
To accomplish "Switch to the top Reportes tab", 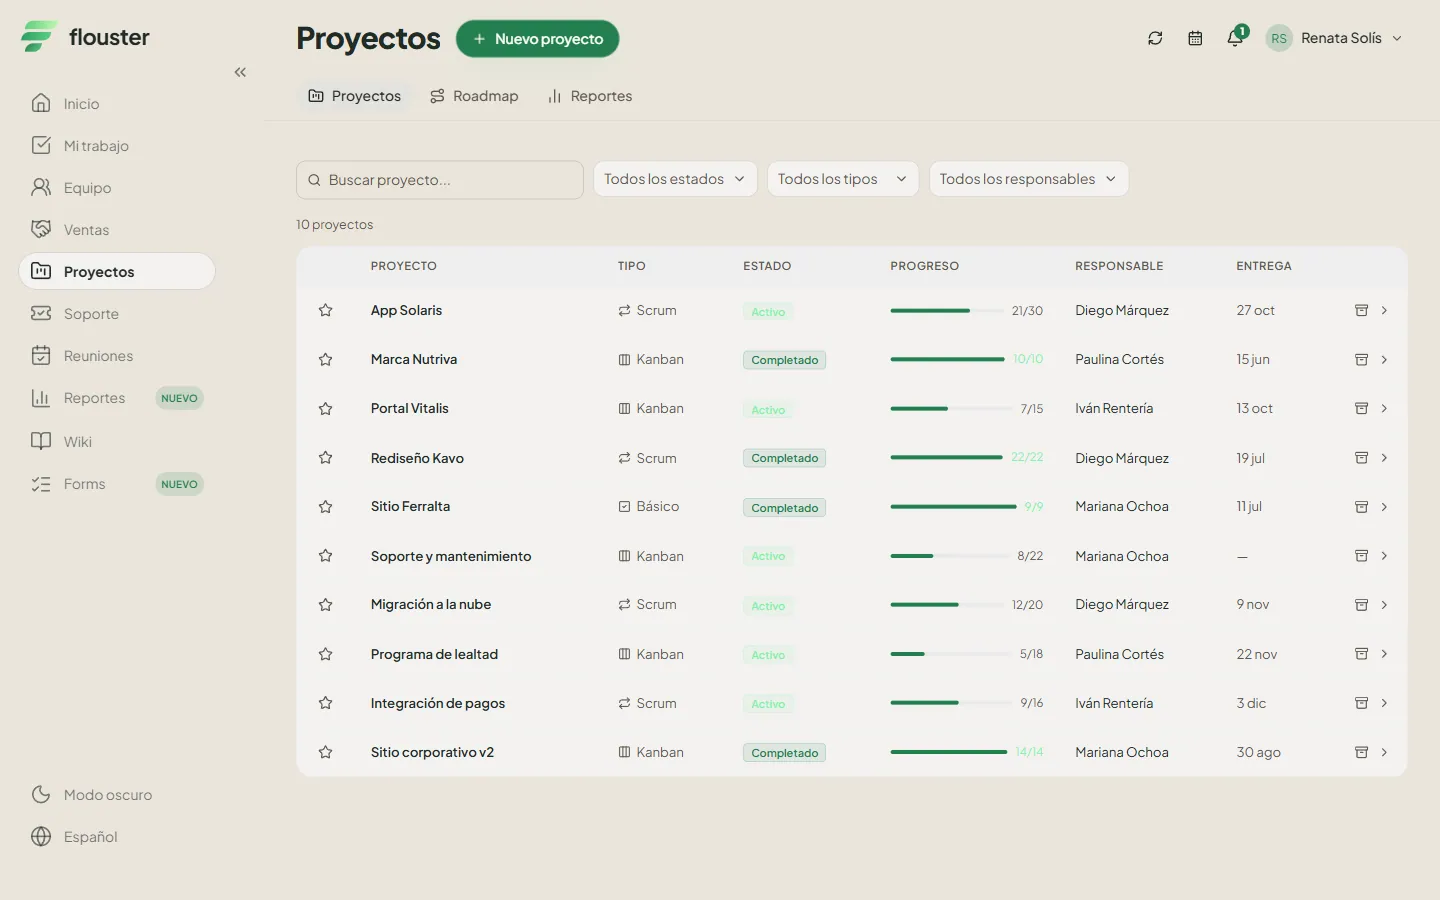I will (590, 96).
